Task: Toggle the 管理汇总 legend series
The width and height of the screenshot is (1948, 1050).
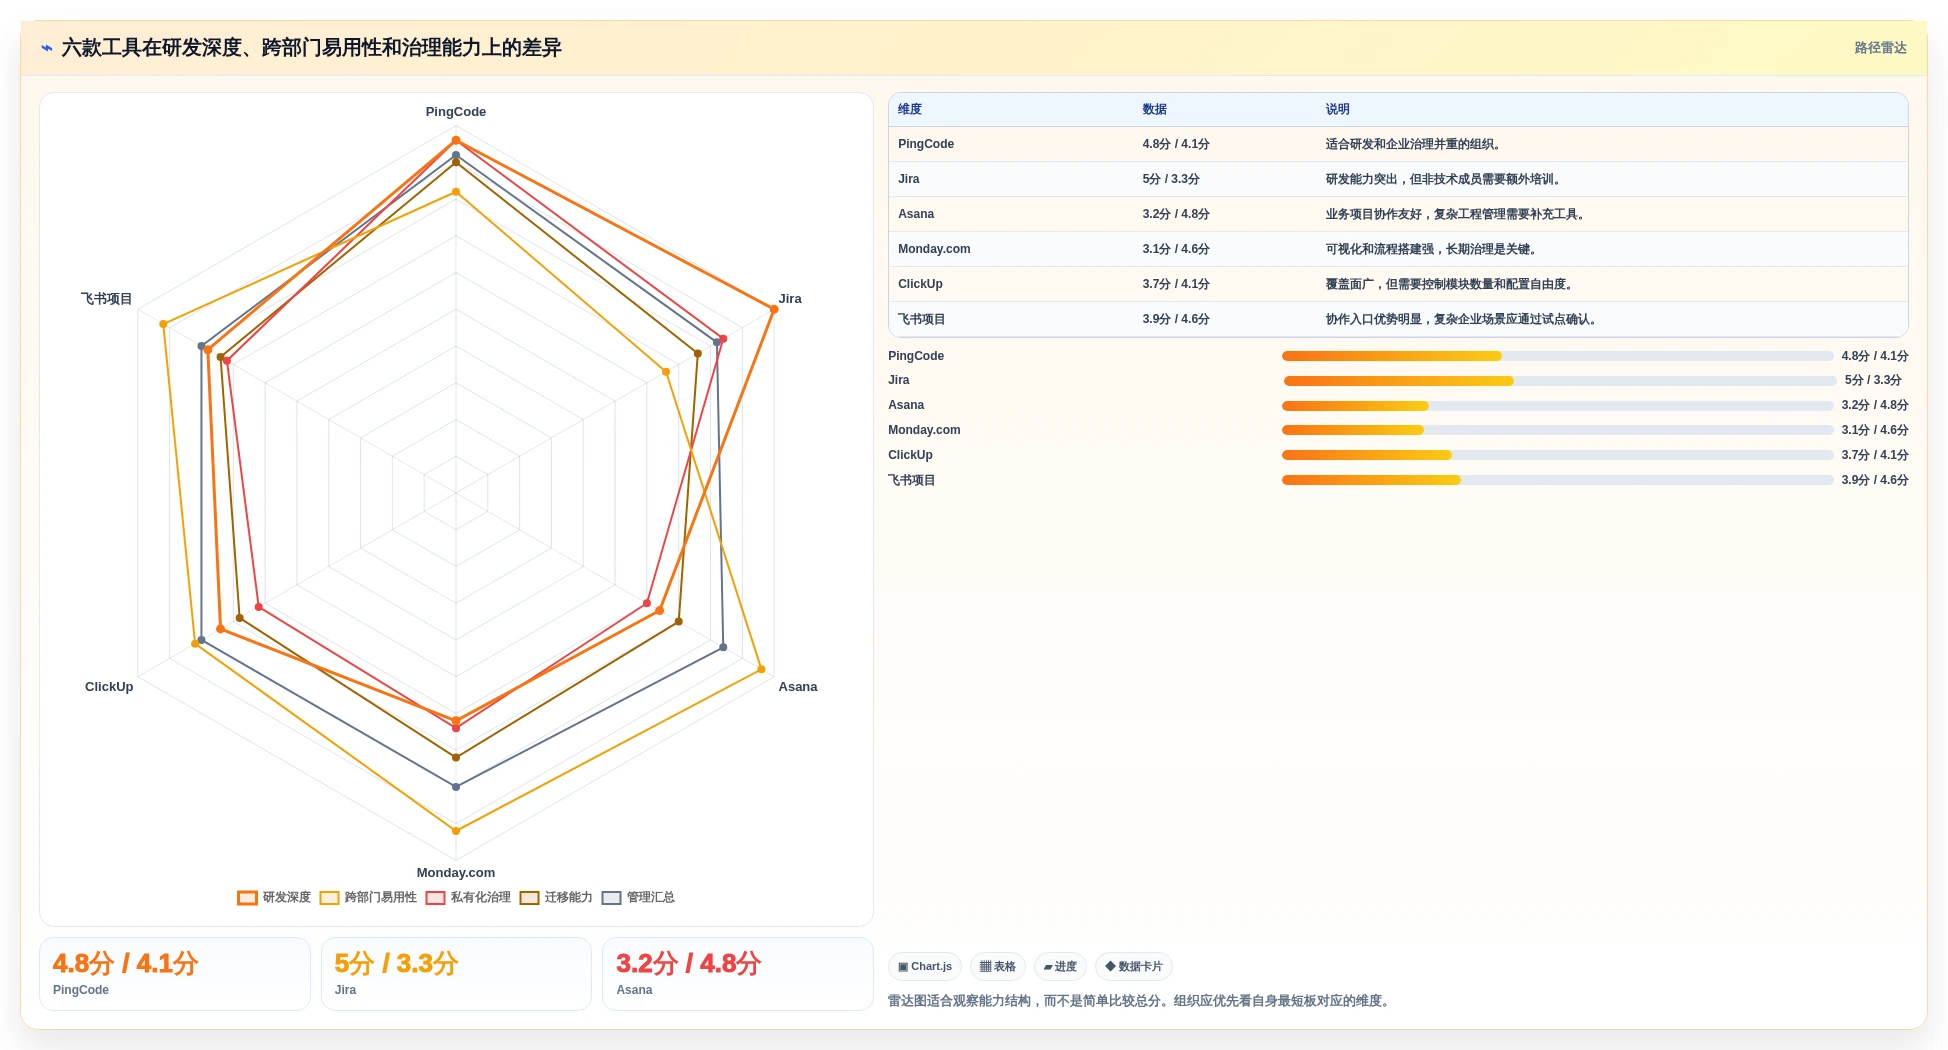Action: pos(638,897)
